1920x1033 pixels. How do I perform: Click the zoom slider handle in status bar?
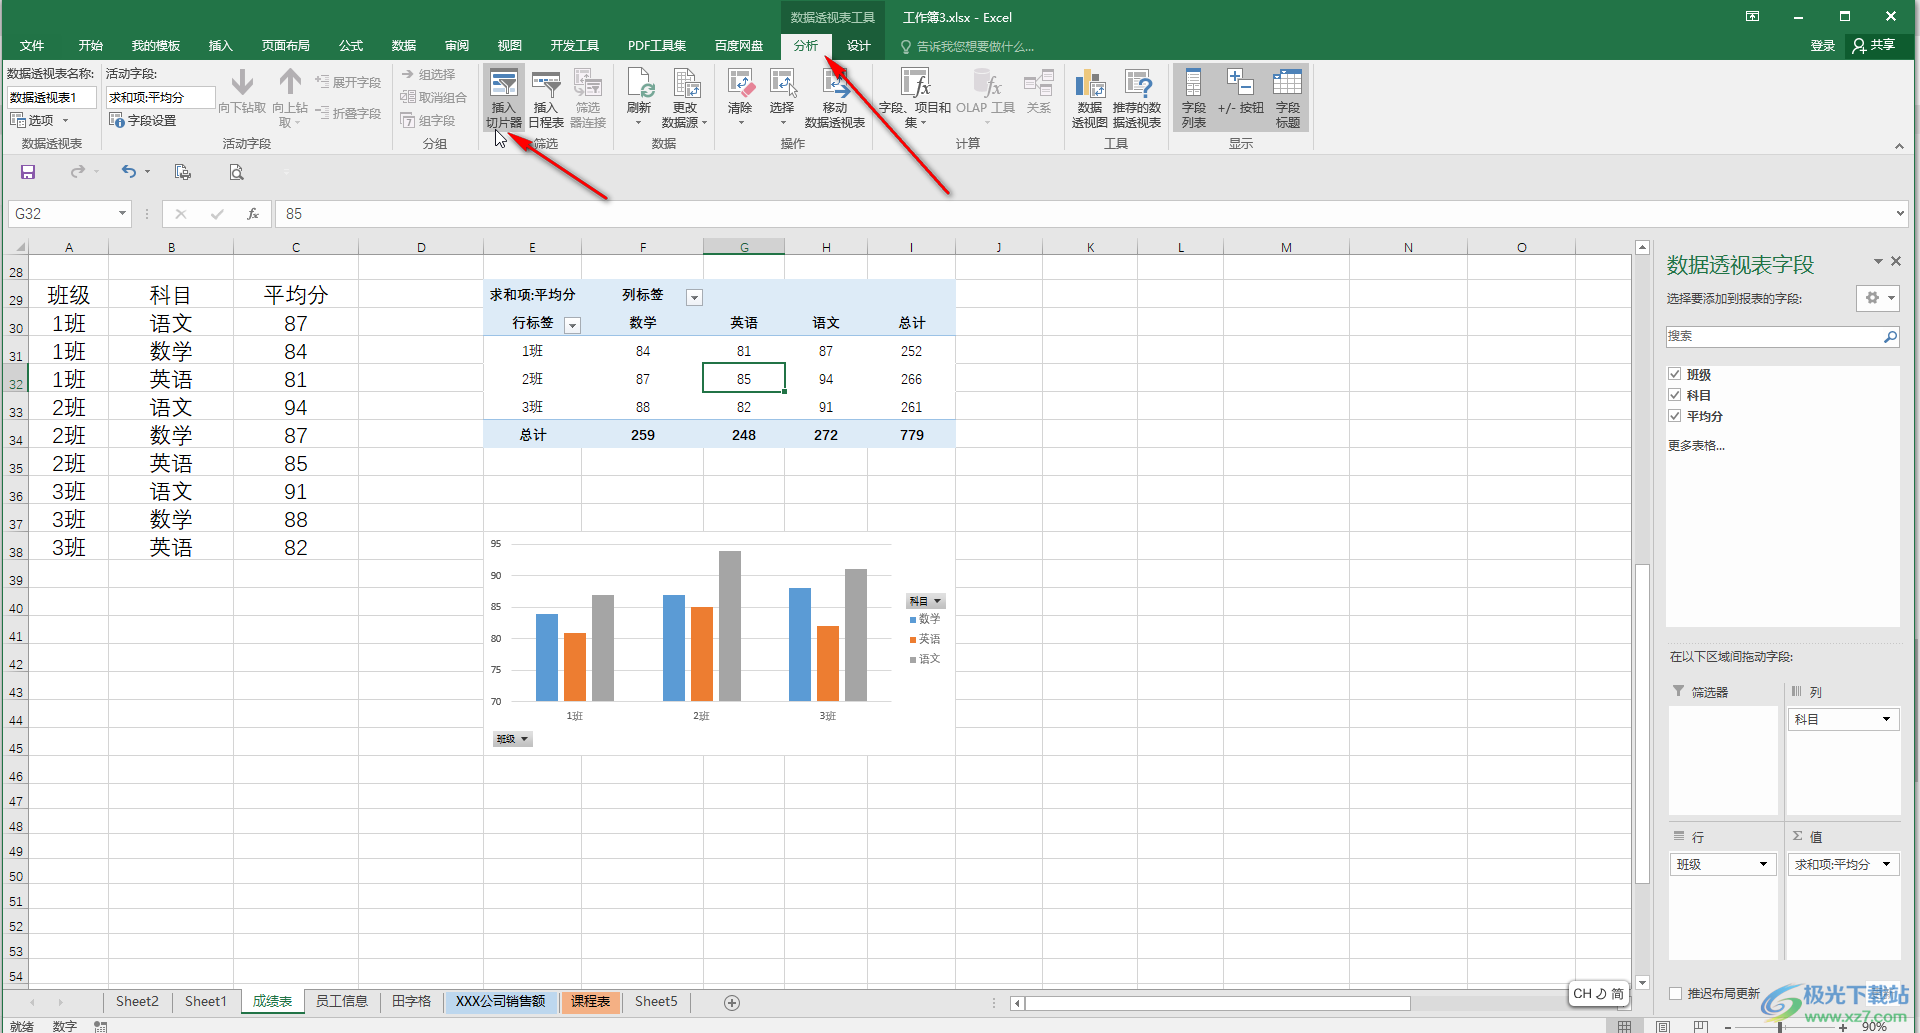pyautogui.click(x=1780, y=1027)
